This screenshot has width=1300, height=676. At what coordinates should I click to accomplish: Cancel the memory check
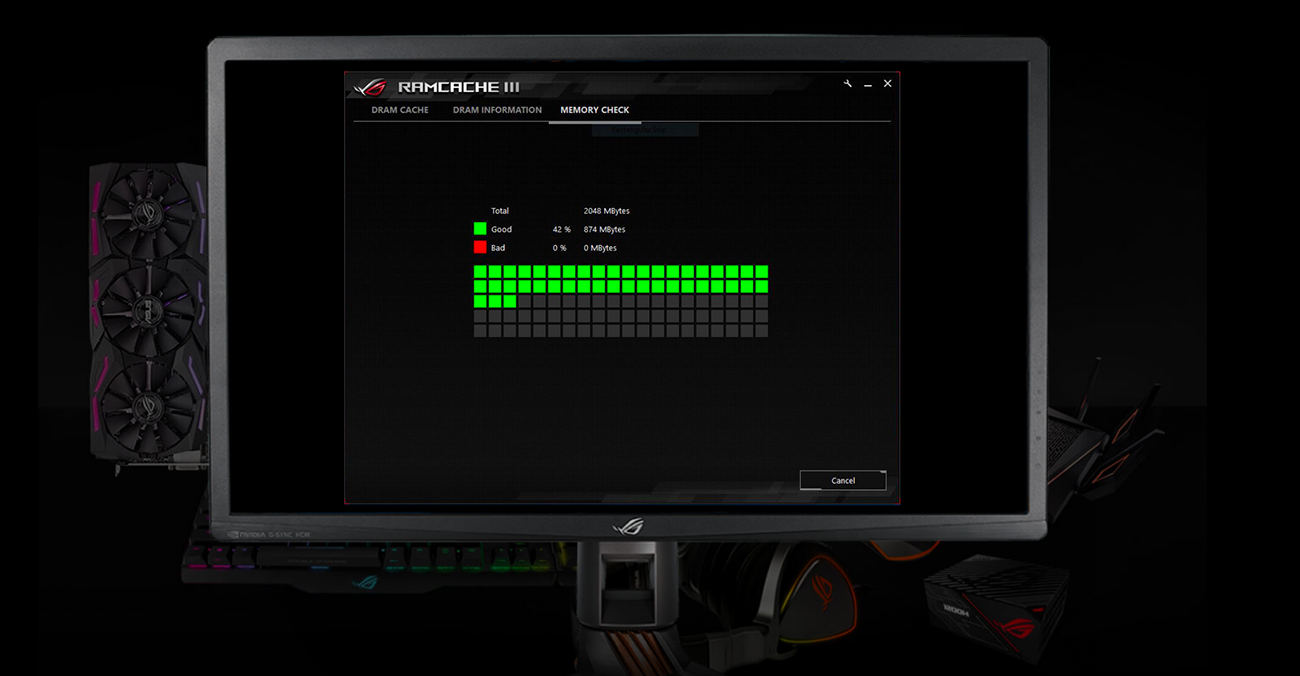843,480
